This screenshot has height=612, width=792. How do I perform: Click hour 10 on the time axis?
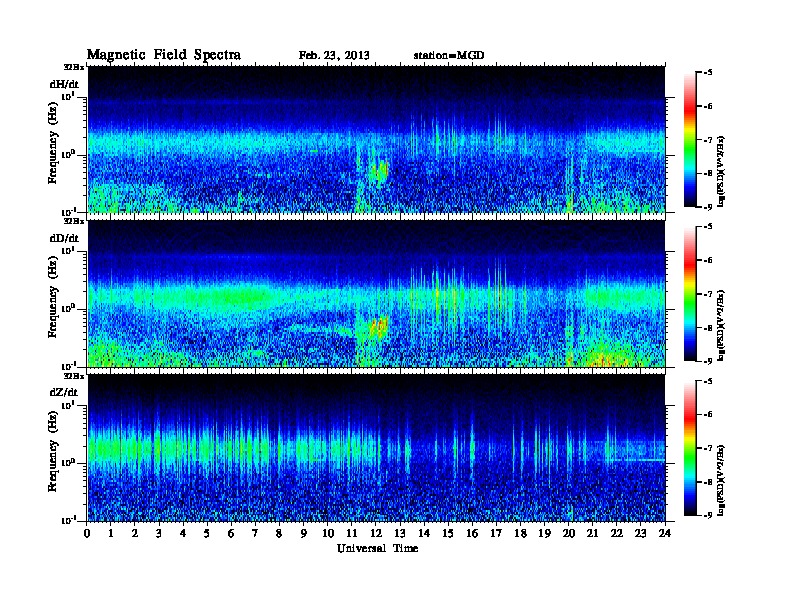[328, 533]
